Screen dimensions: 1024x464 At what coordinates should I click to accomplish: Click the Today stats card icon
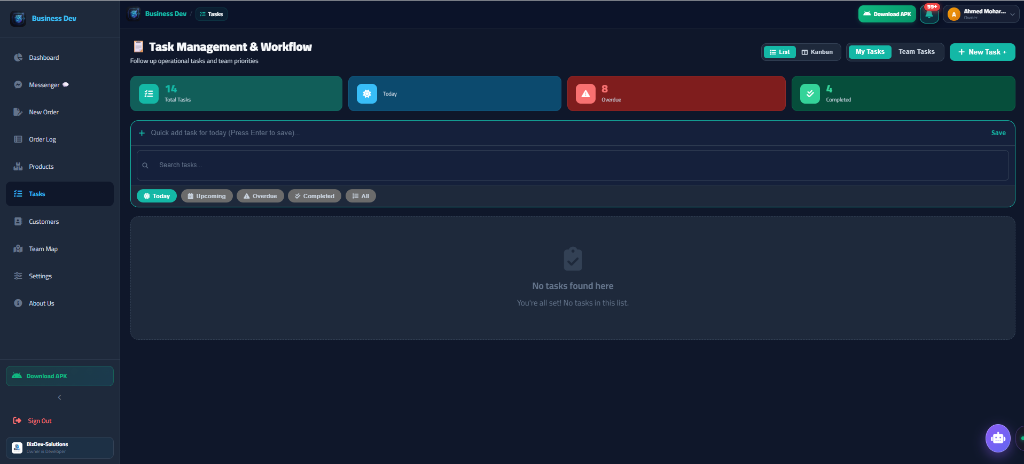[x=367, y=94]
